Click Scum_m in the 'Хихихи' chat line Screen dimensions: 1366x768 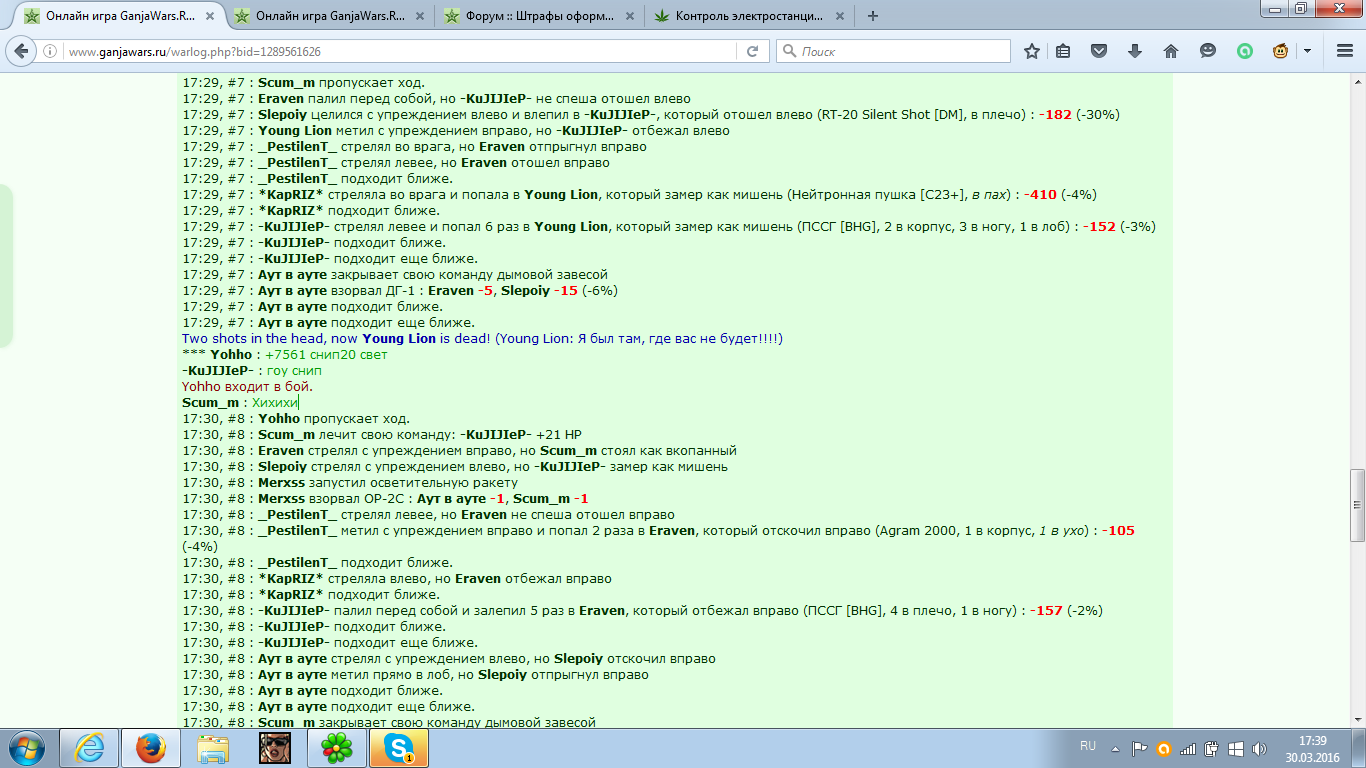pyautogui.click(x=210, y=403)
